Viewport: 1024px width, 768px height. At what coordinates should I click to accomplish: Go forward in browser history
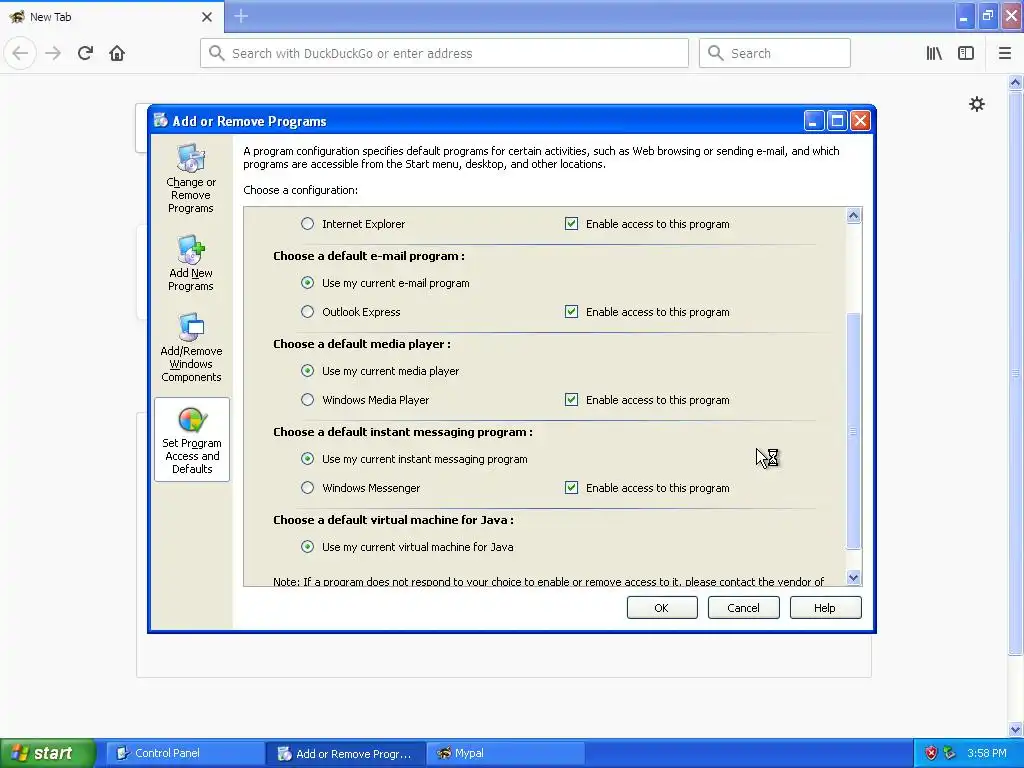pyautogui.click(x=53, y=53)
